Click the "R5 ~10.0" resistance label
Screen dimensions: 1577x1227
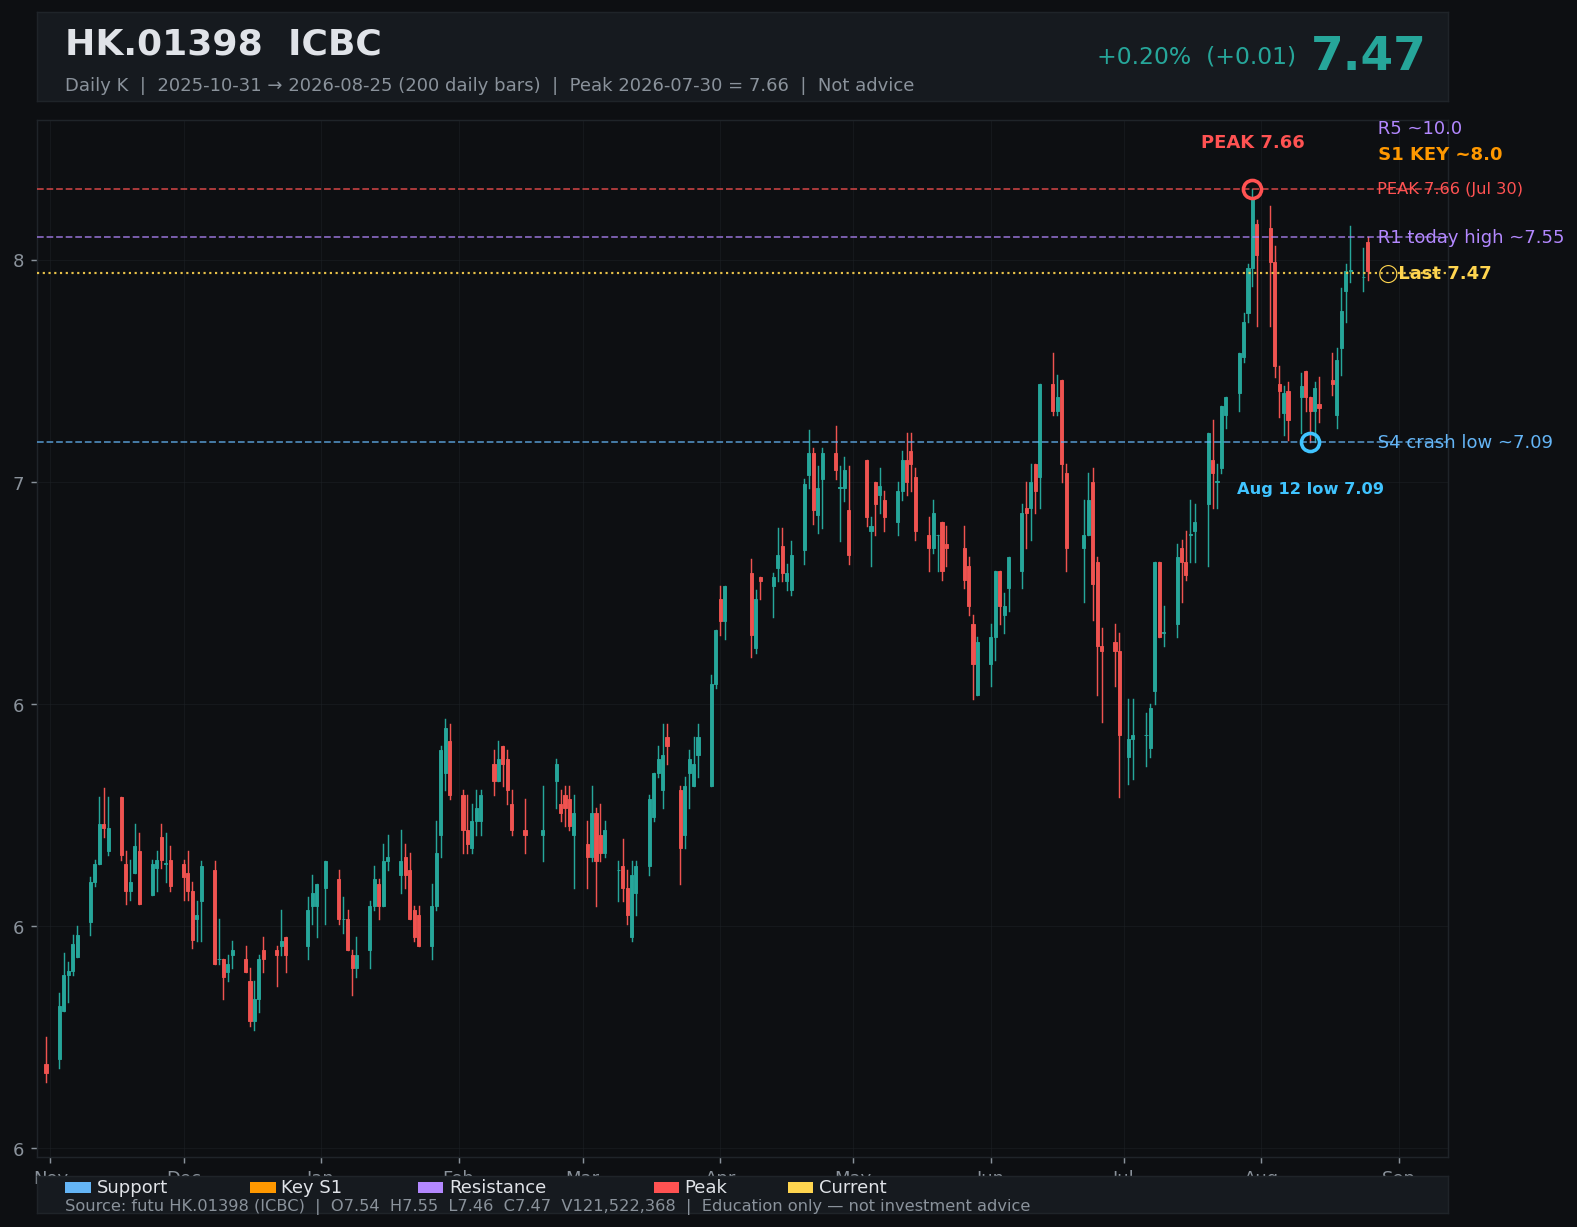coord(1420,128)
